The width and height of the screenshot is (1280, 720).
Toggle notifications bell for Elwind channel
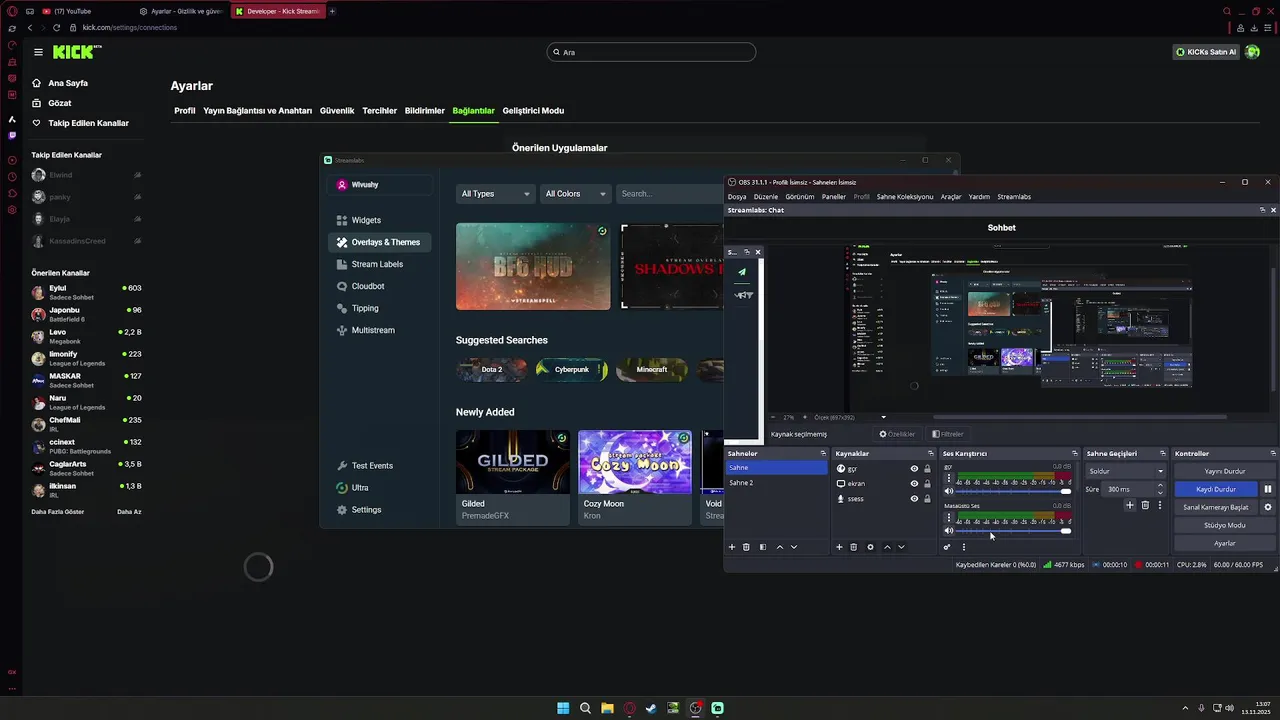pos(137,175)
